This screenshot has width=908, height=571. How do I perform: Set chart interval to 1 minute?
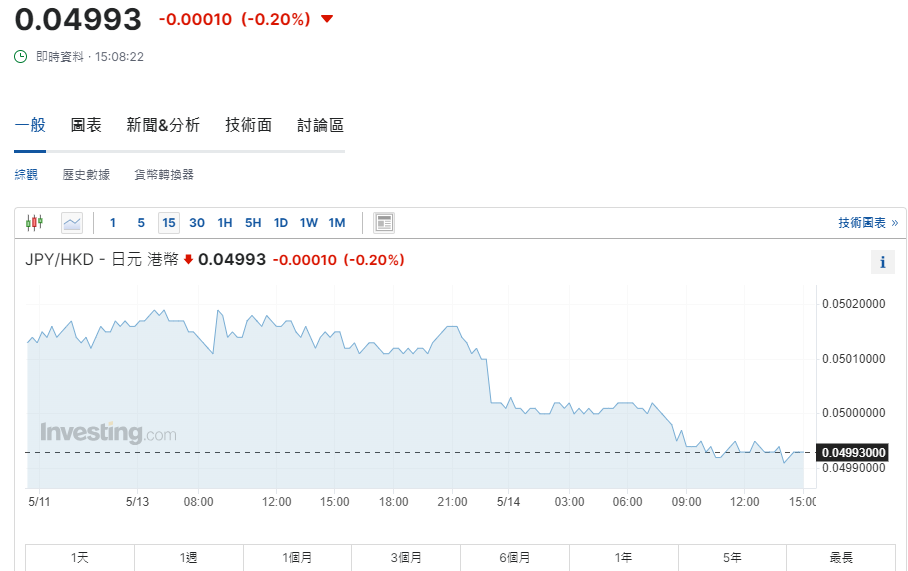click(113, 223)
